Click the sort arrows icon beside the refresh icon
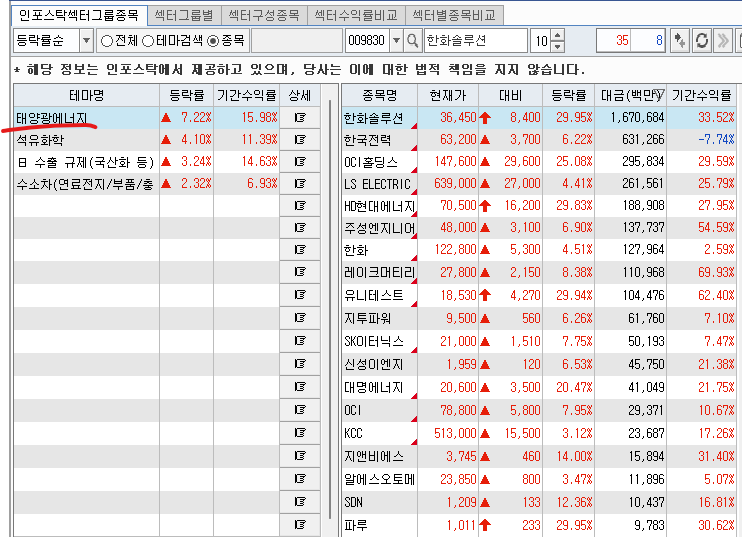Image resolution: width=742 pixels, height=537 pixels. (x=680, y=41)
